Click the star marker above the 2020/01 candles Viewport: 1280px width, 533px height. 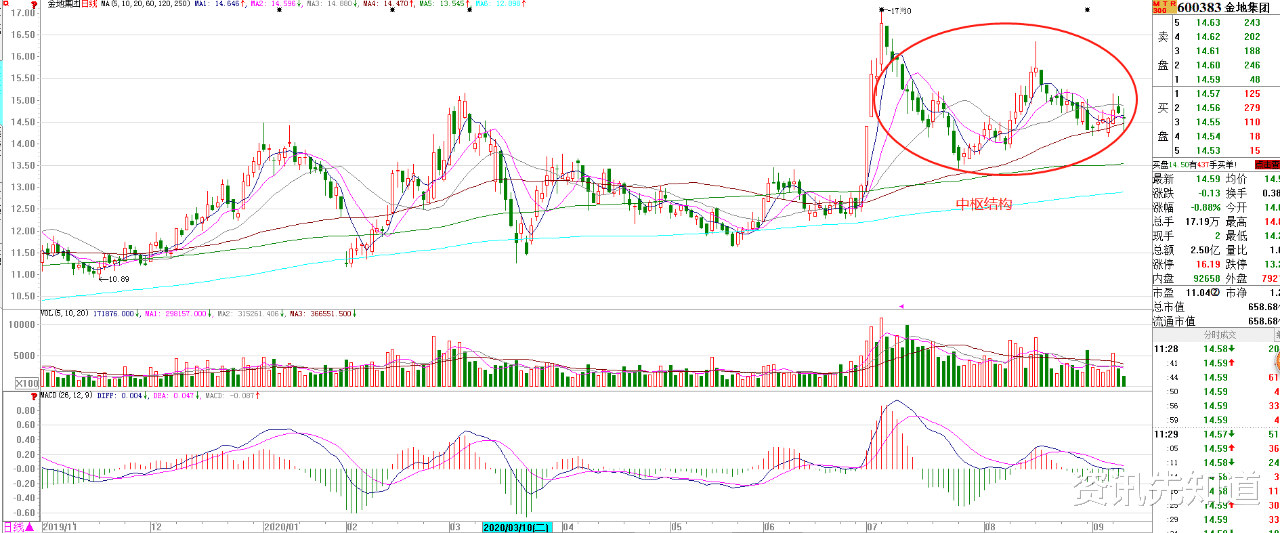(x=278, y=10)
